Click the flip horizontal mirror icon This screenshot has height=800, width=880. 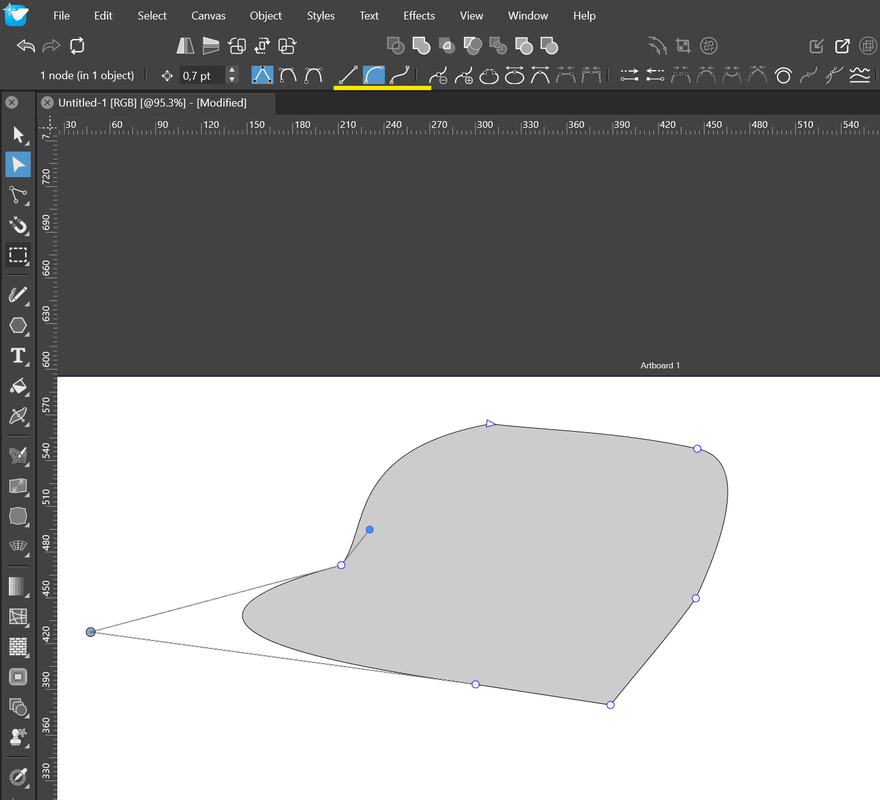click(185, 46)
